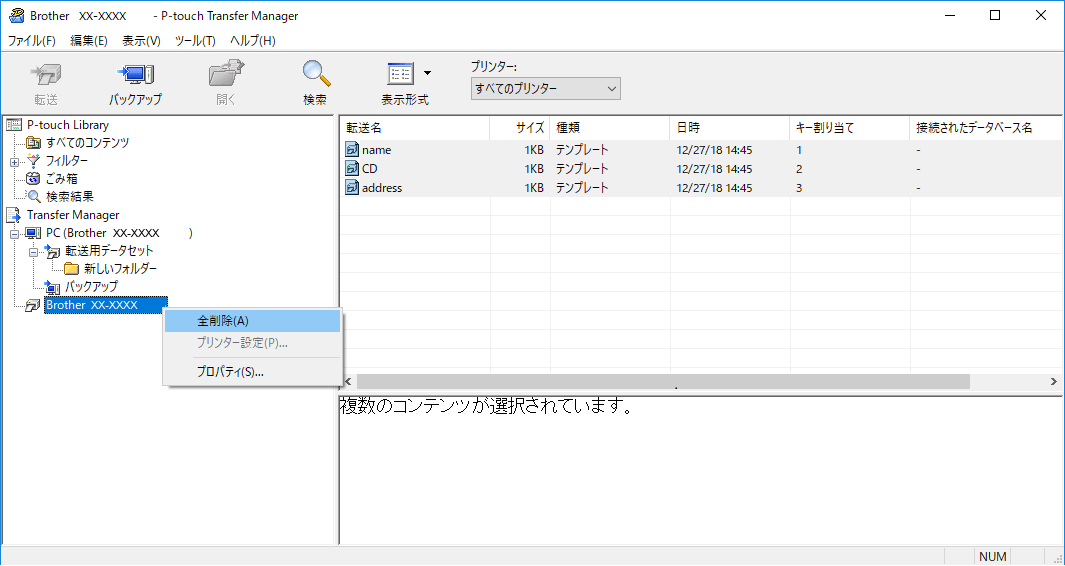Screen dimensions: 1065x566
Task: Open the printer selection combo box
Action: tap(545, 89)
